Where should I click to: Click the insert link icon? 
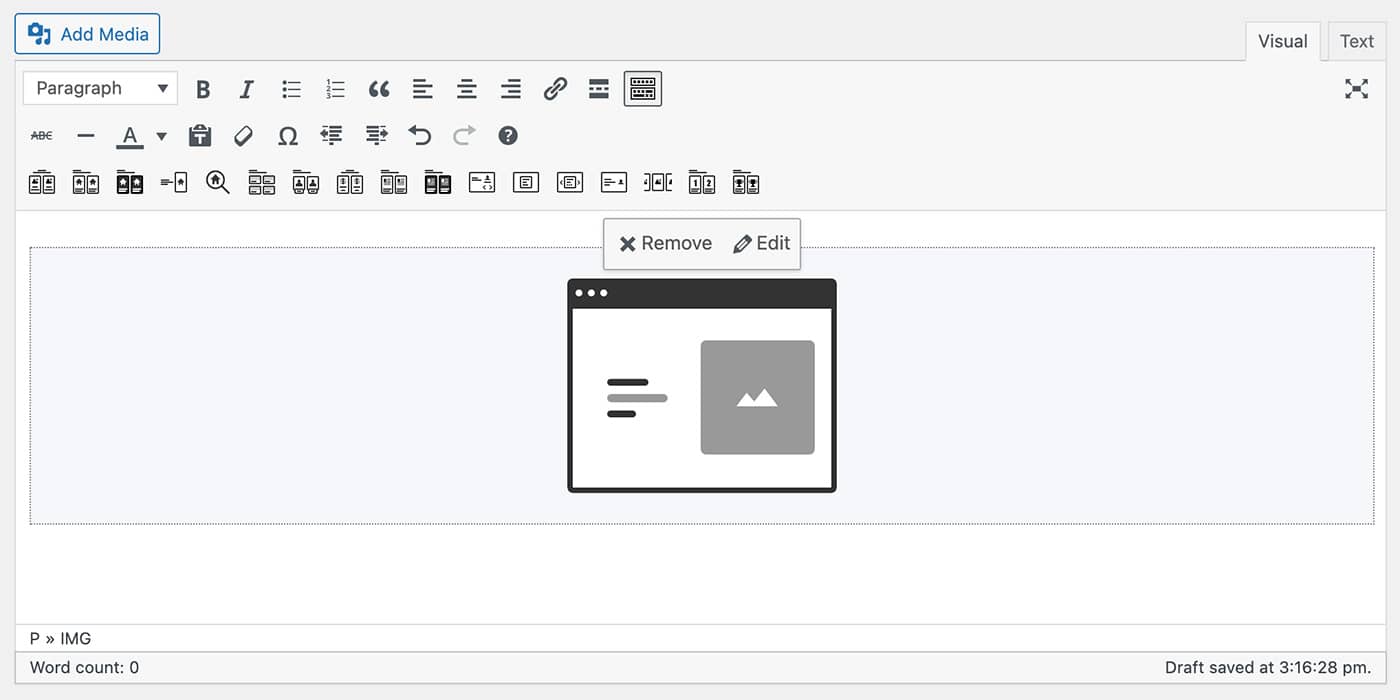coord(555,89)
